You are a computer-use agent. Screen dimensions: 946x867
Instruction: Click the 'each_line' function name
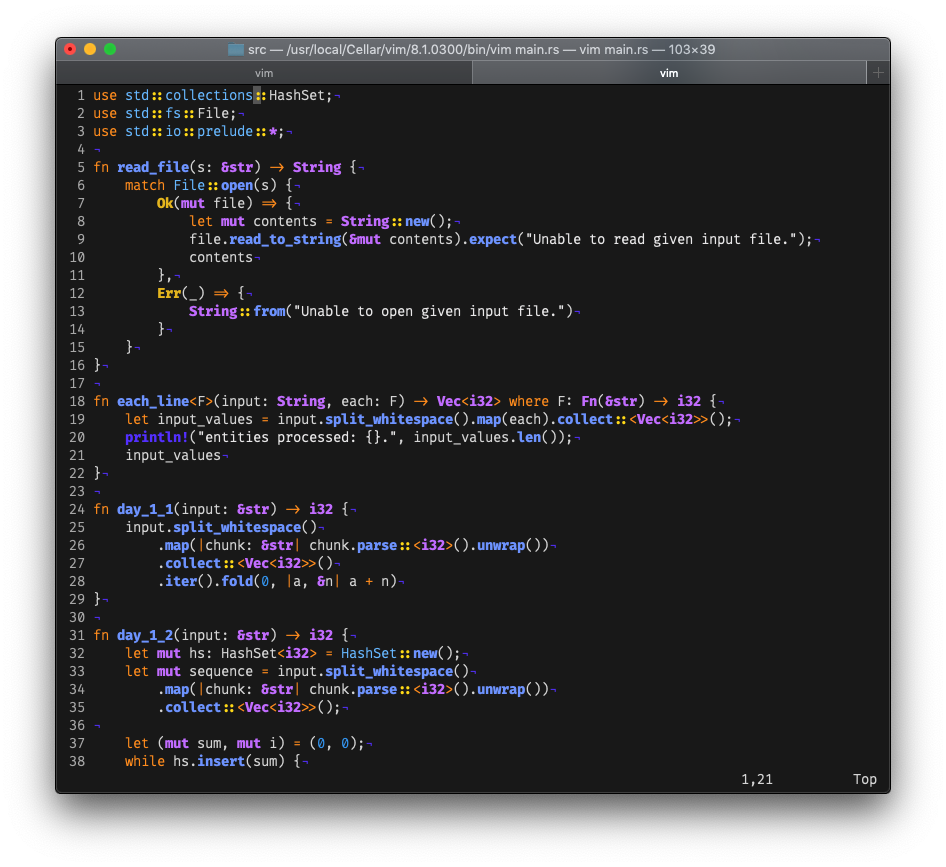pos(153,401)
